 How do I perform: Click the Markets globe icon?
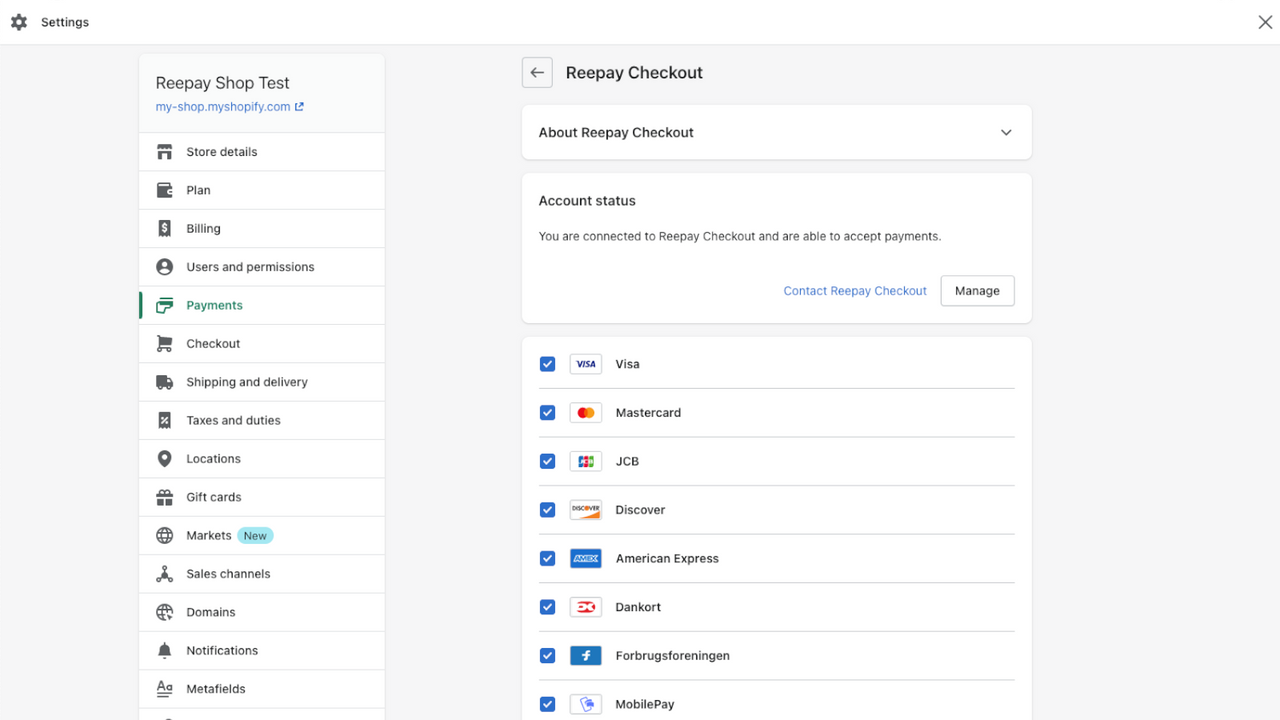pos(165,536)
